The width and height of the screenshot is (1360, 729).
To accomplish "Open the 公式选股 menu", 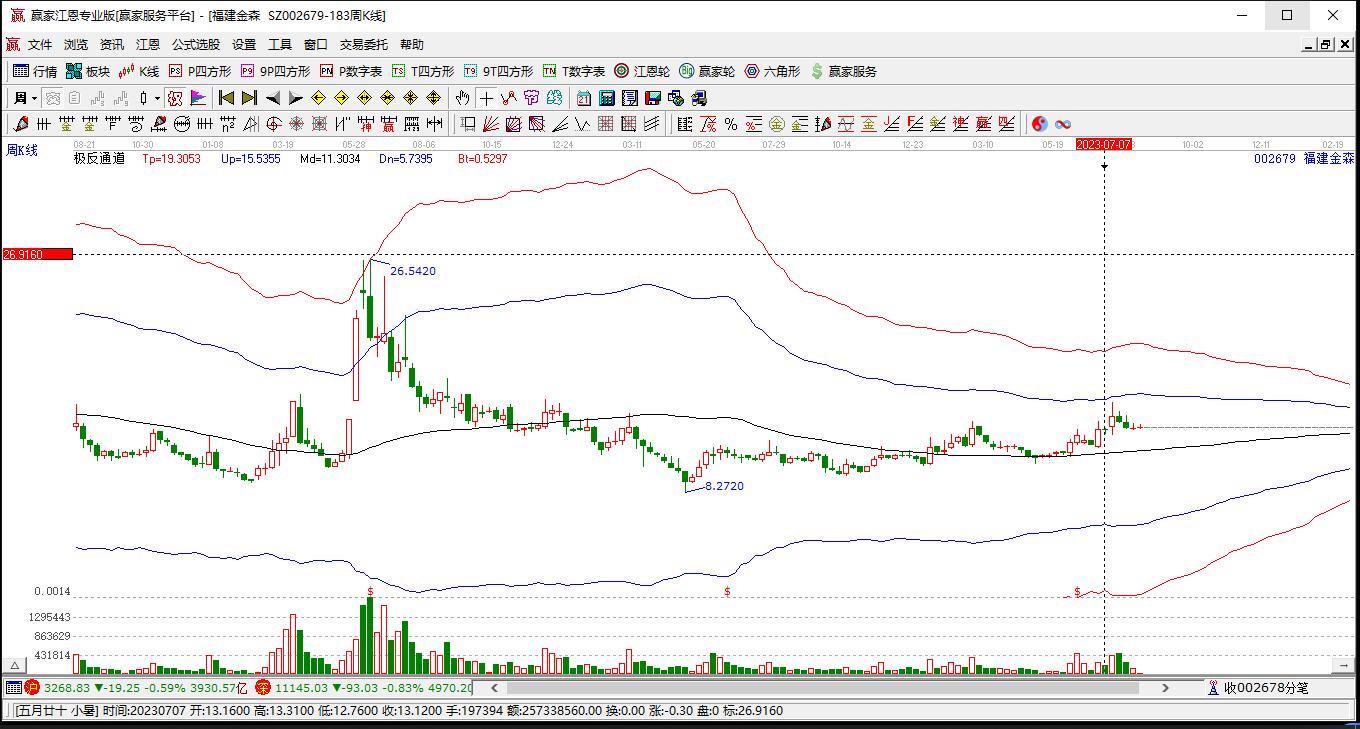I will [195, 45].
